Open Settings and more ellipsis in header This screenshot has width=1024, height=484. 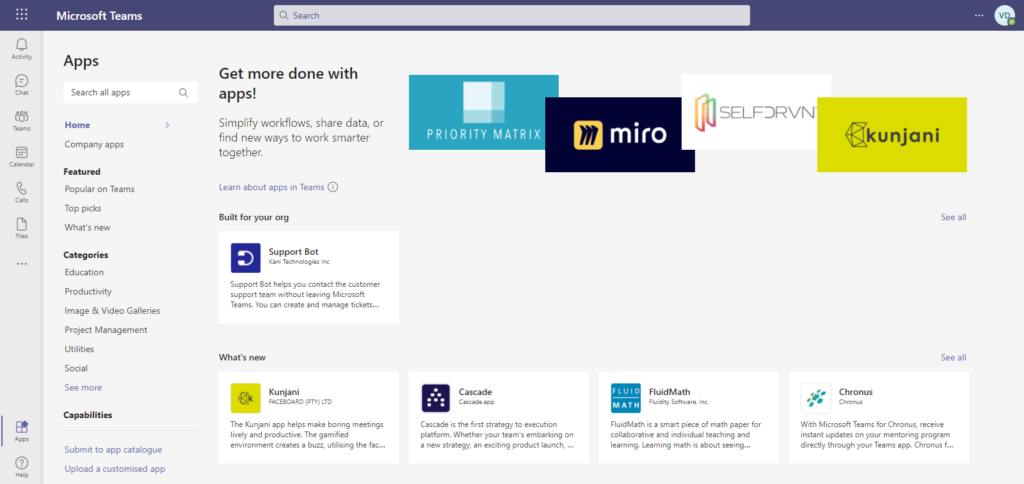(979, 15)
